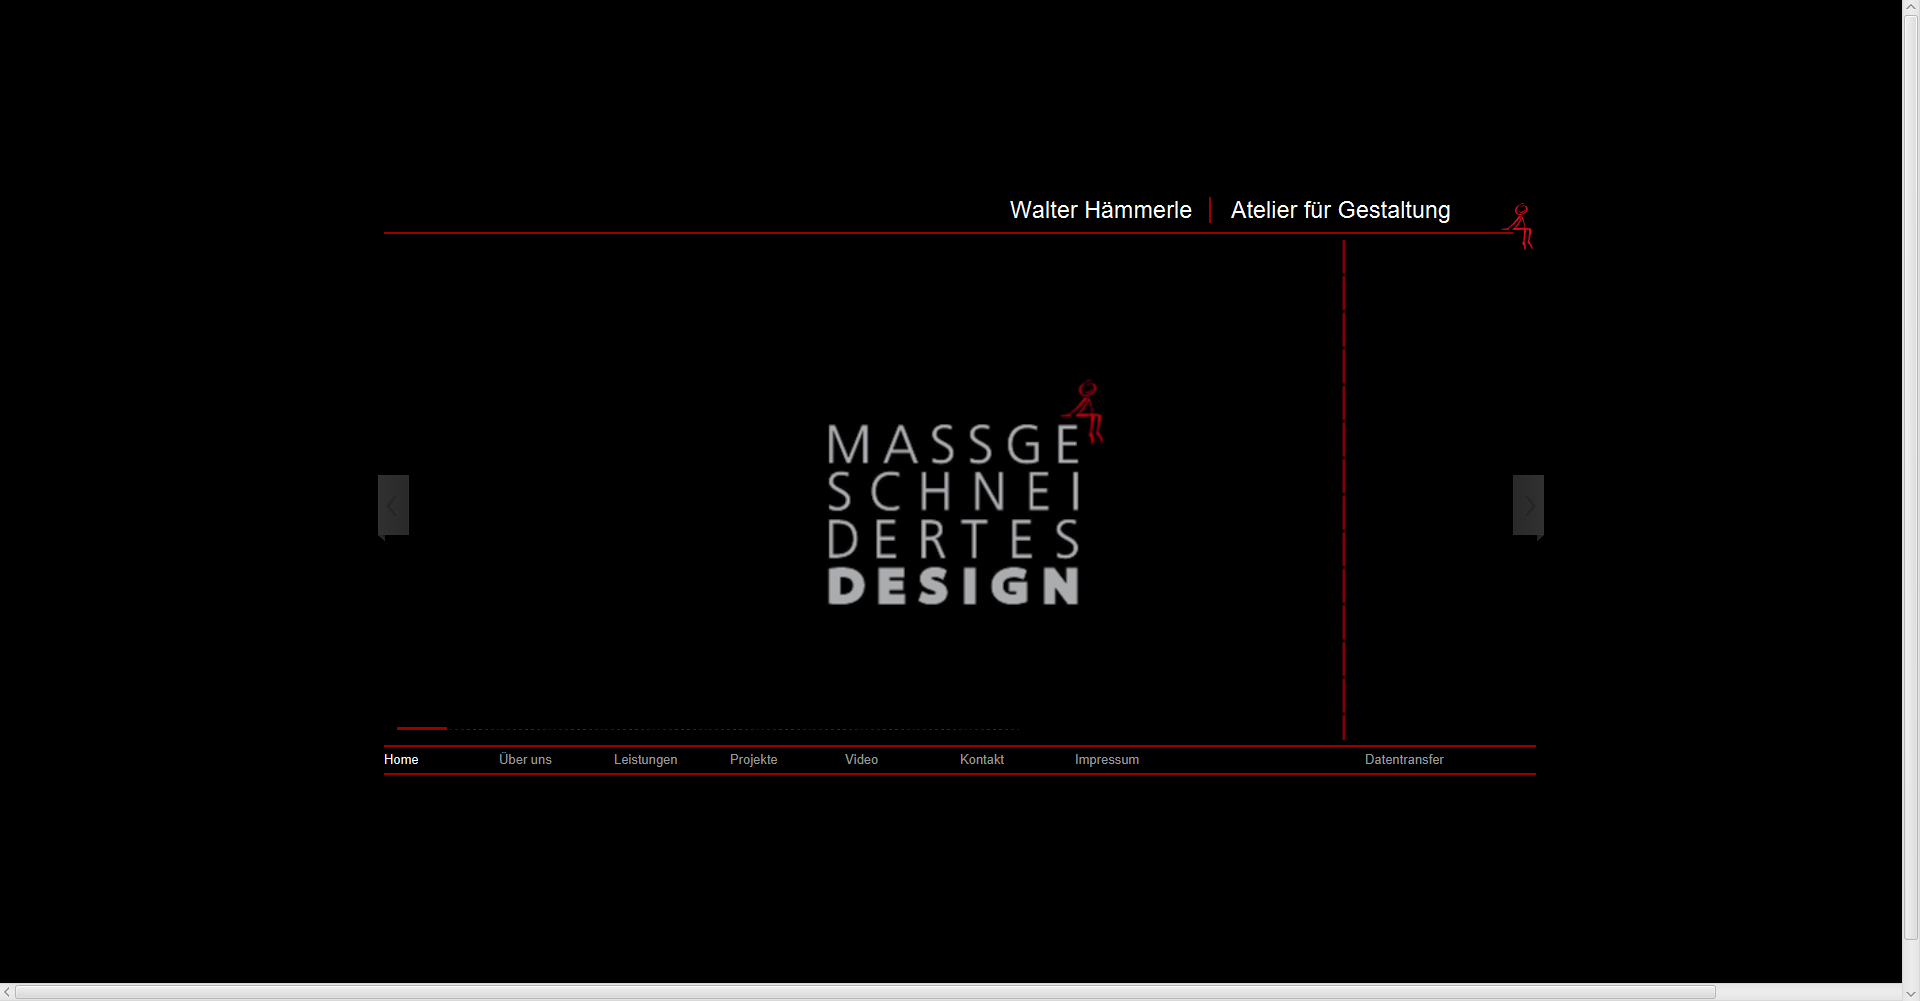Click the Massgeschneidertes Design slide image
This screenshot has width=1920, height=1001.
965,494
